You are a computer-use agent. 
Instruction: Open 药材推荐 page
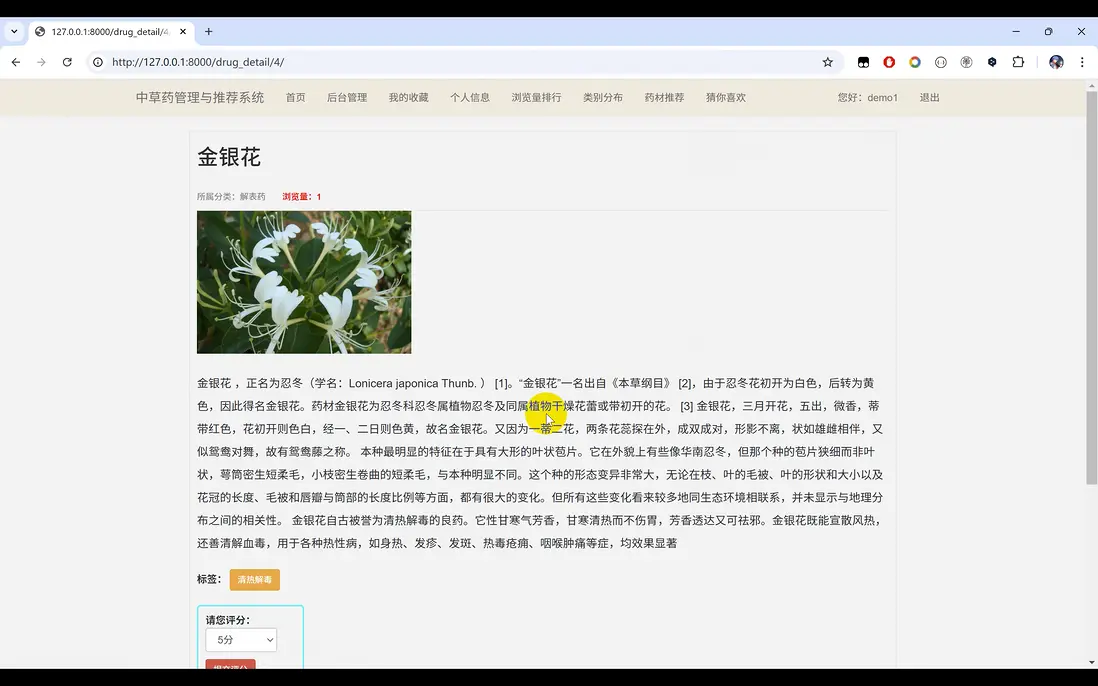coord(665,97)
